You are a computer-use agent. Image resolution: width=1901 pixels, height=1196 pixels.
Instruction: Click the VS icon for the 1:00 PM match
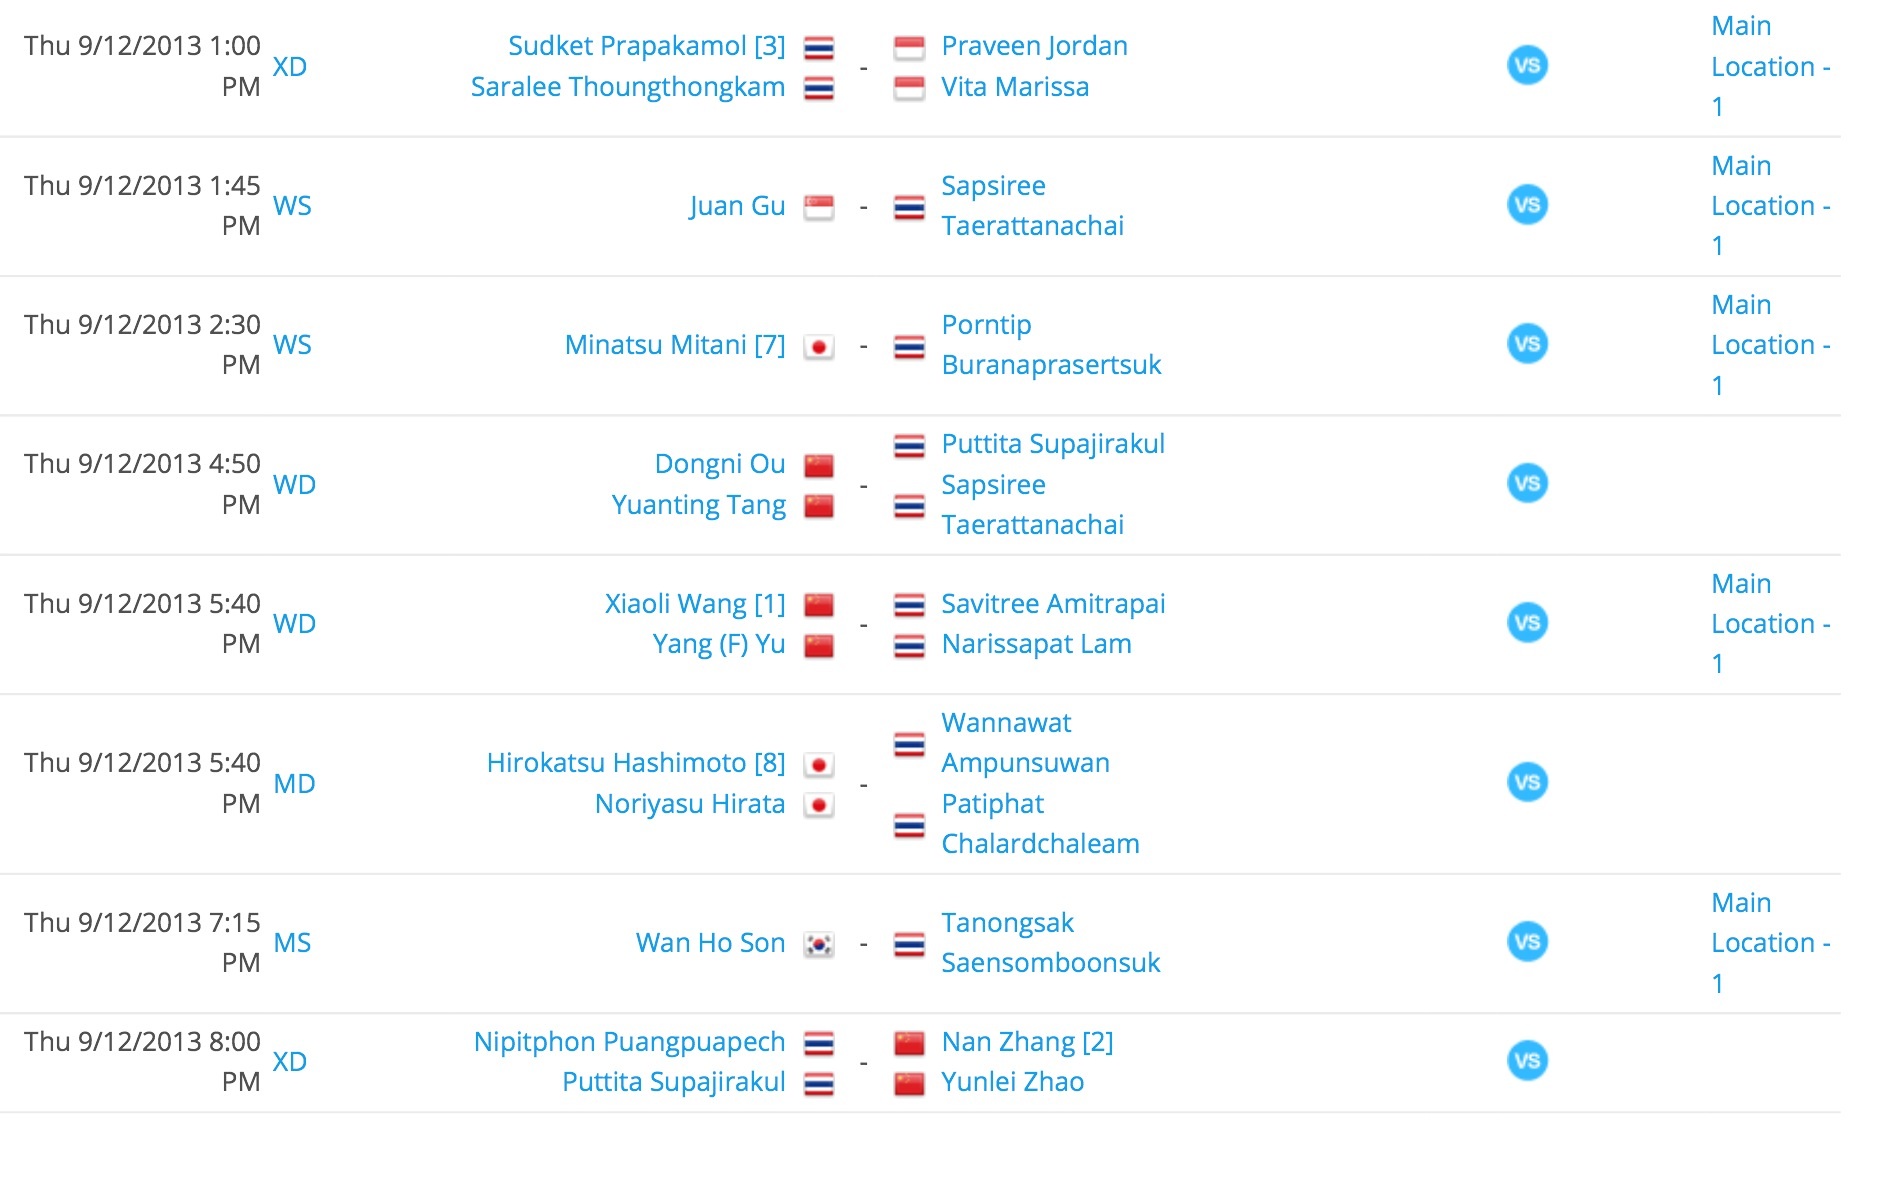tap(1526, 66)
